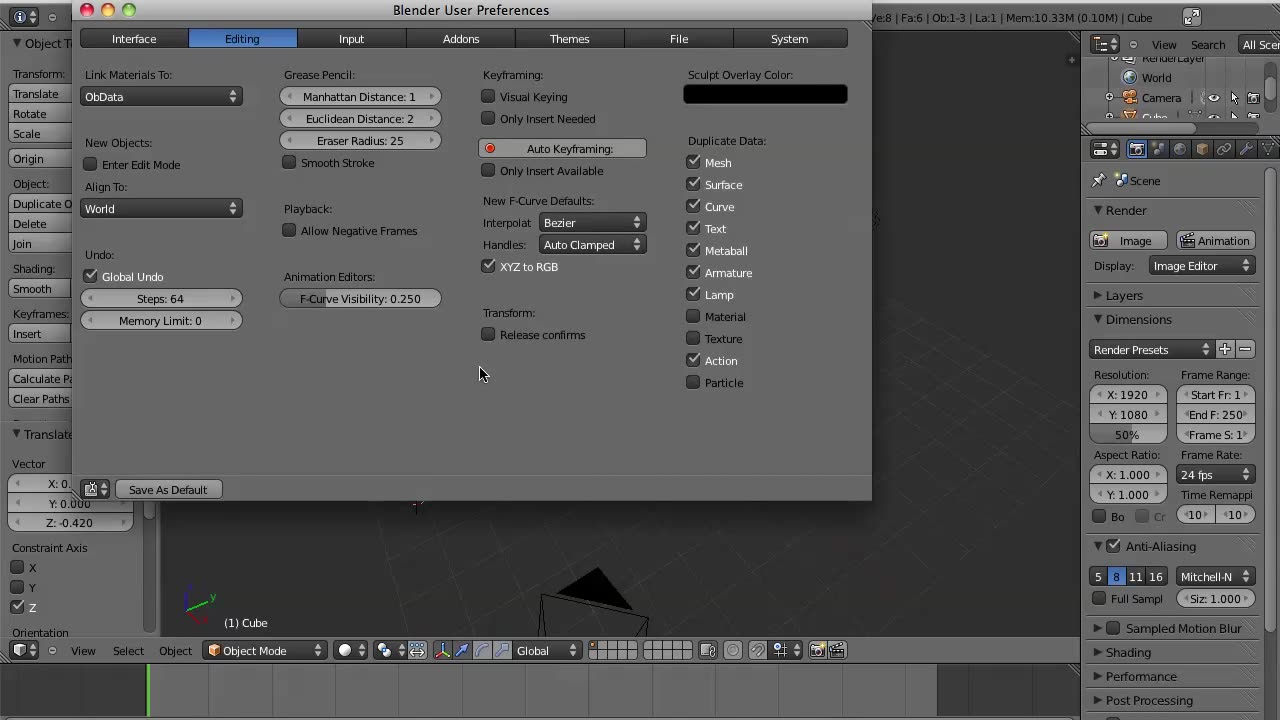Toggle fullscreen icon in info header

[1191, 17]
